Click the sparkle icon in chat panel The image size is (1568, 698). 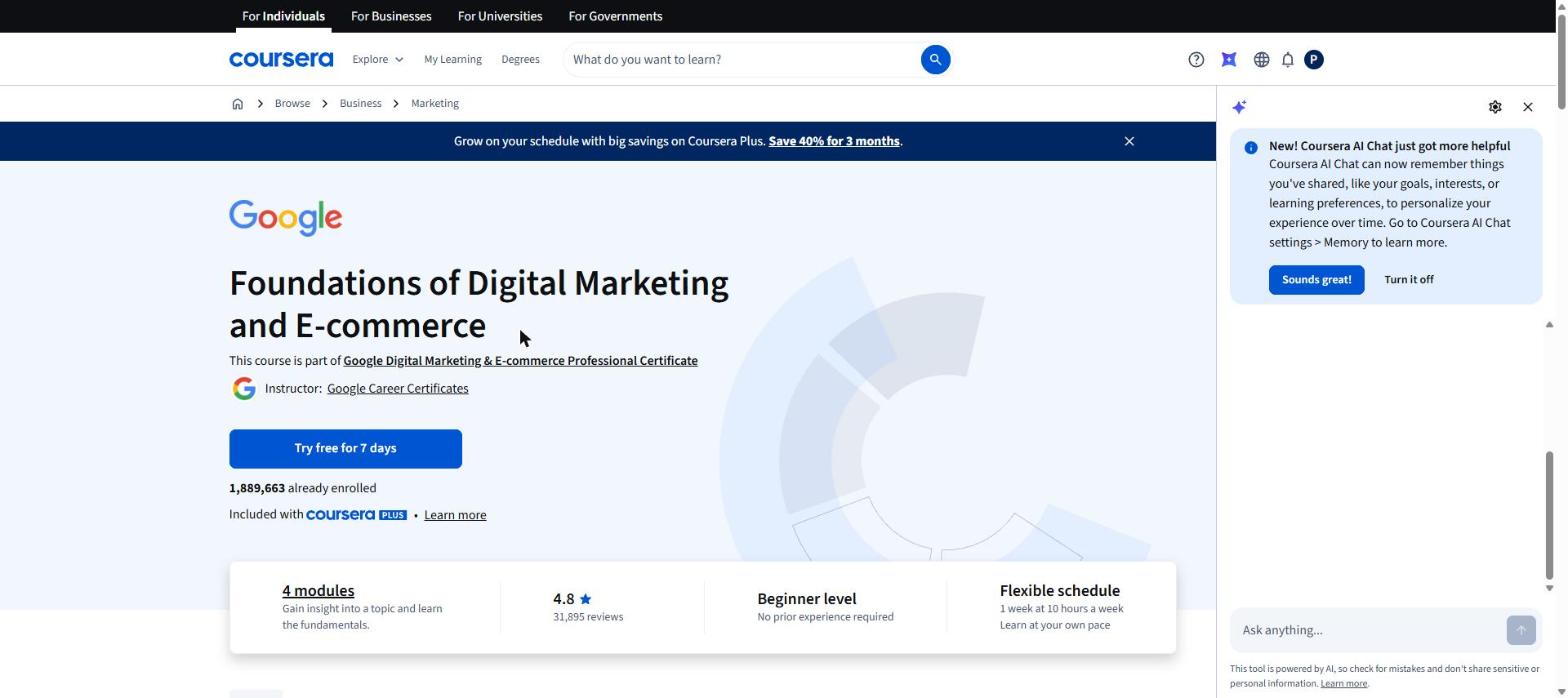(1240, 107)
